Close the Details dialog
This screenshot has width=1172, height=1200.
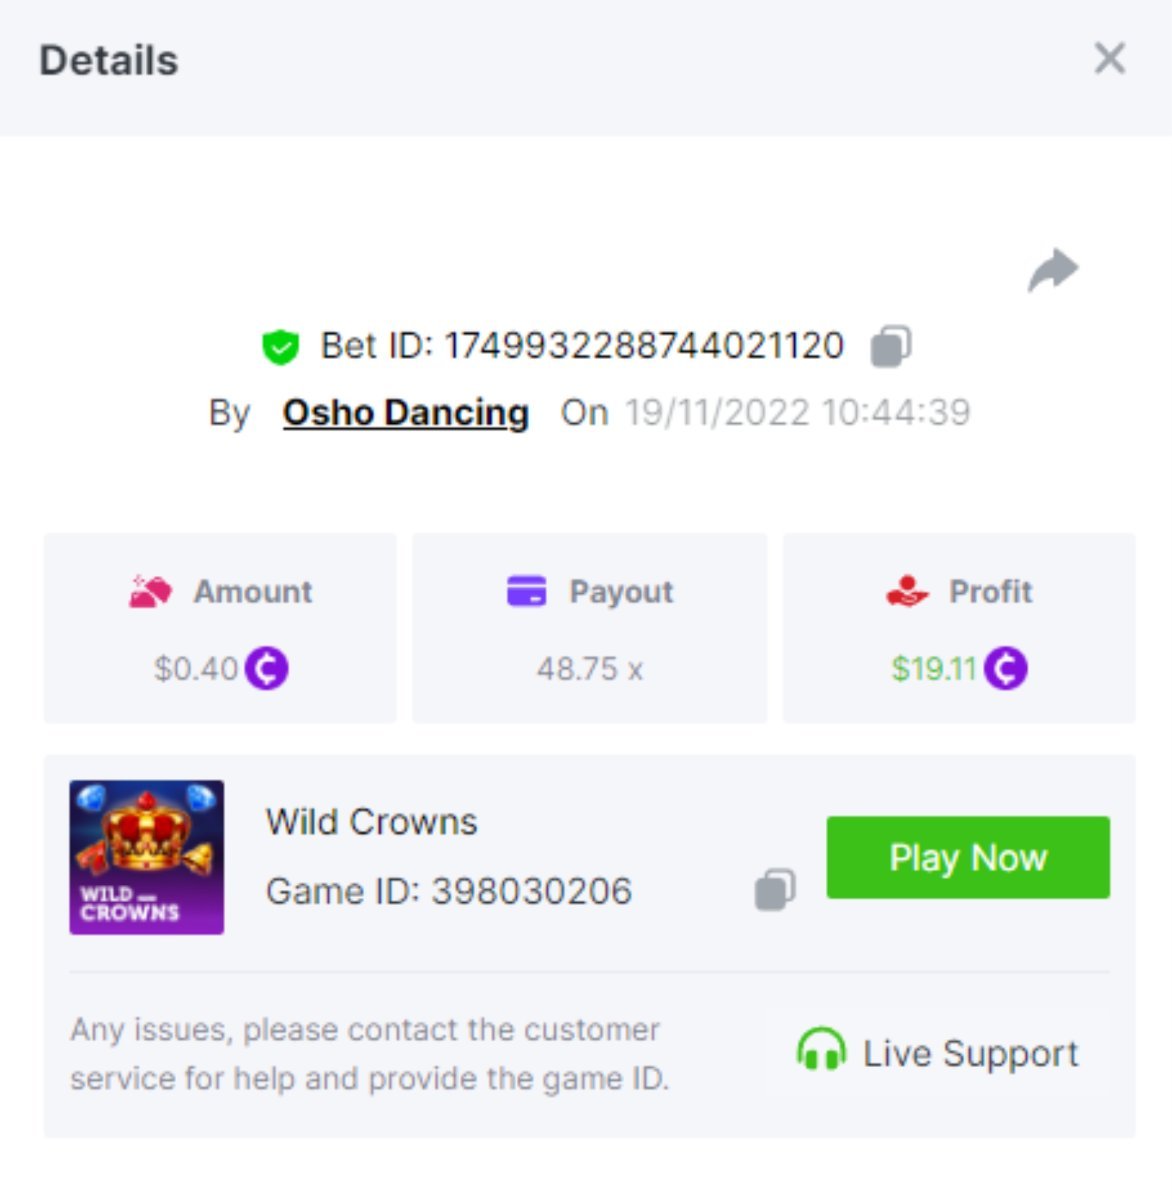[x=1110, y=58]
